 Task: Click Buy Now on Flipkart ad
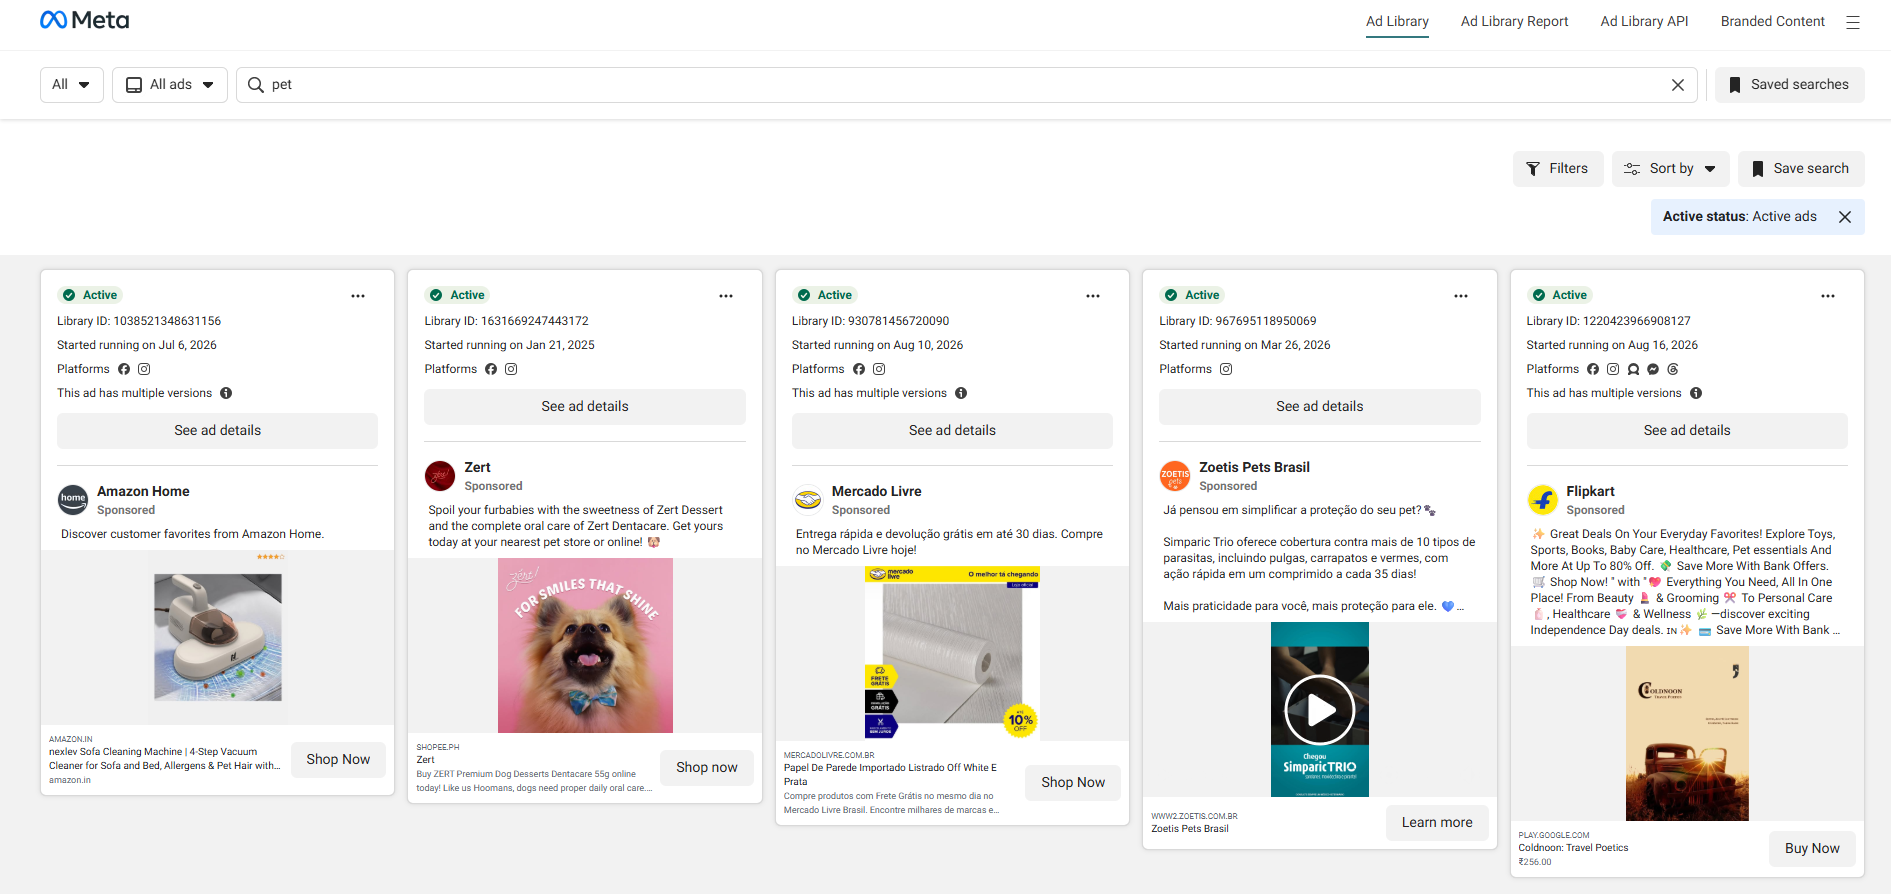[x=1812, y=849]
